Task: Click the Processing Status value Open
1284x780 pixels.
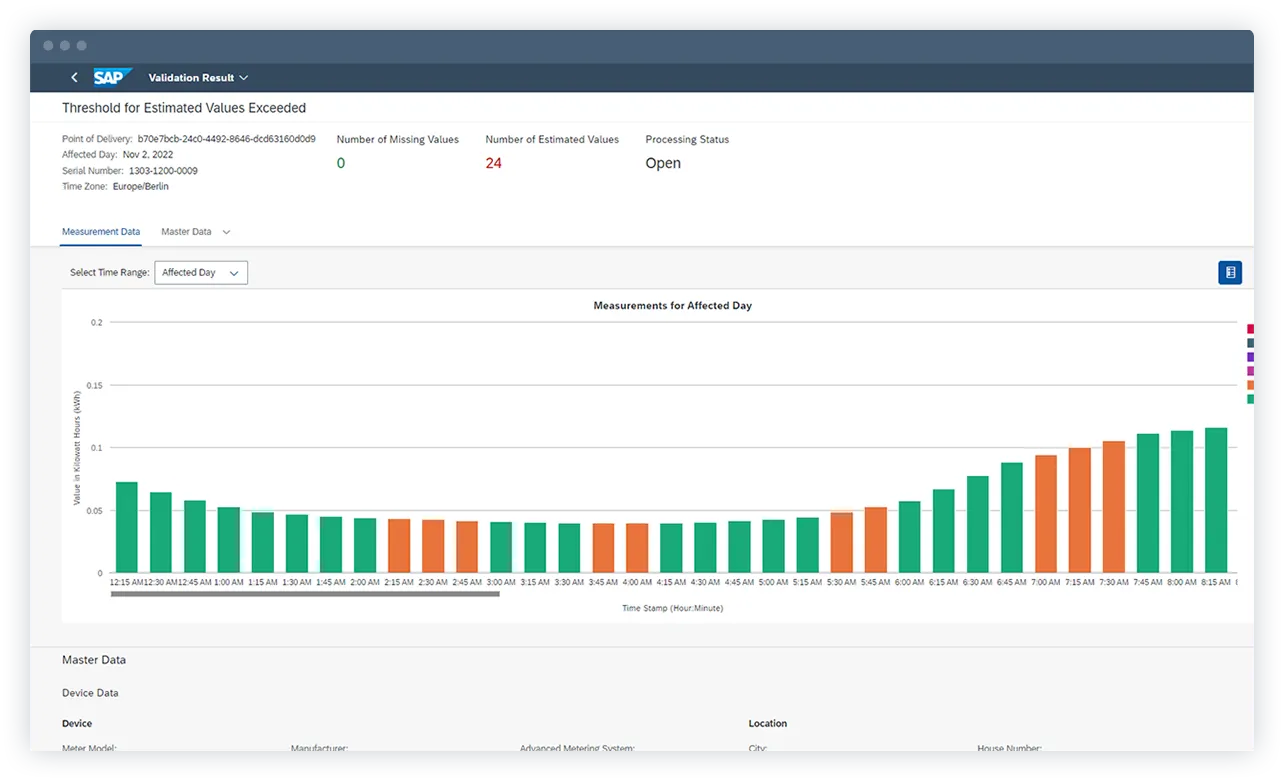Action: (x=663, y=163)
